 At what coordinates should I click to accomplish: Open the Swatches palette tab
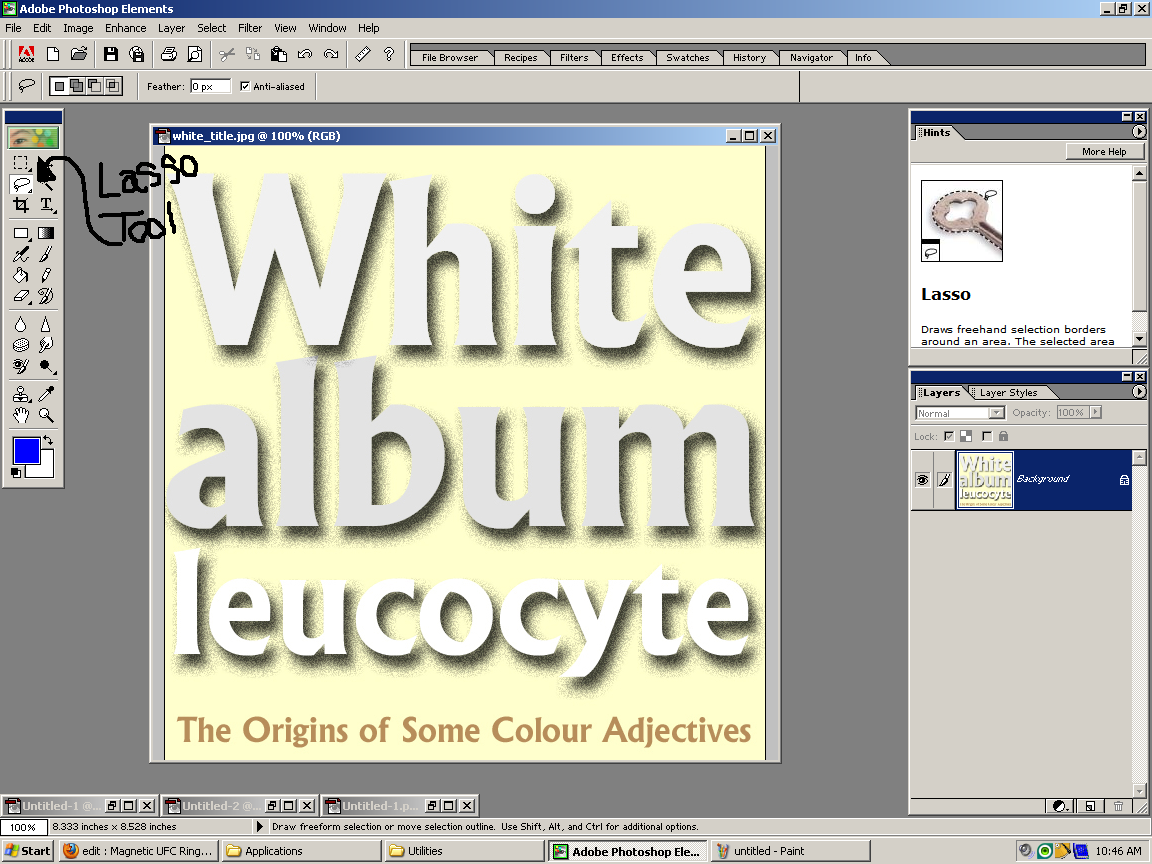click(x=688, y=57)
